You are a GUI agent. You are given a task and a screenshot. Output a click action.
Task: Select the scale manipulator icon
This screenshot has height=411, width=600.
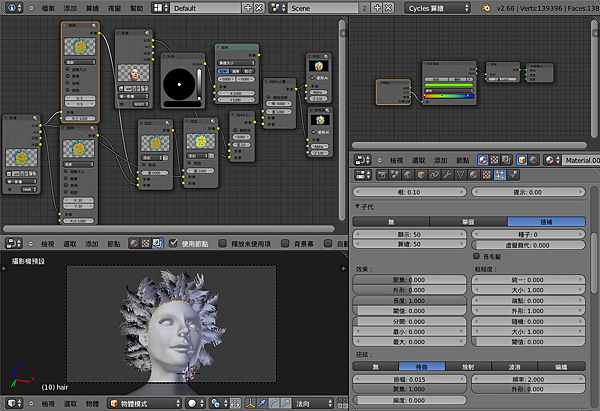[x=286, y=403]
